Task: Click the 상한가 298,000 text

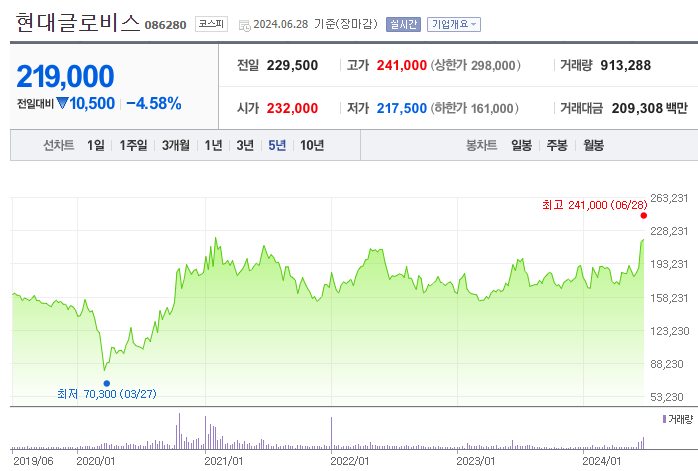Action: tap(475, 65)
